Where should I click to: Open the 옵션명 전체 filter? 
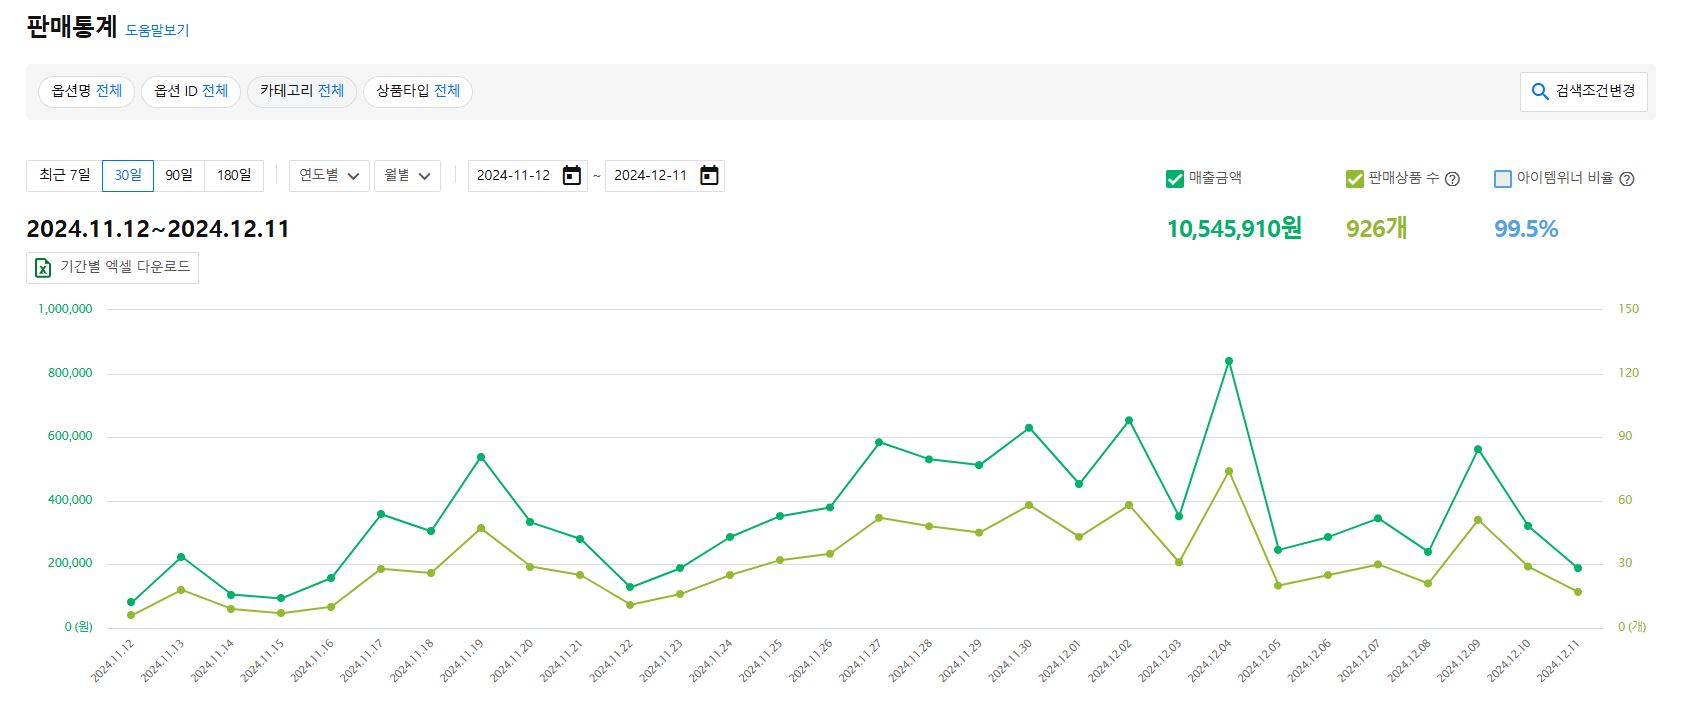(x=87, y=91)
